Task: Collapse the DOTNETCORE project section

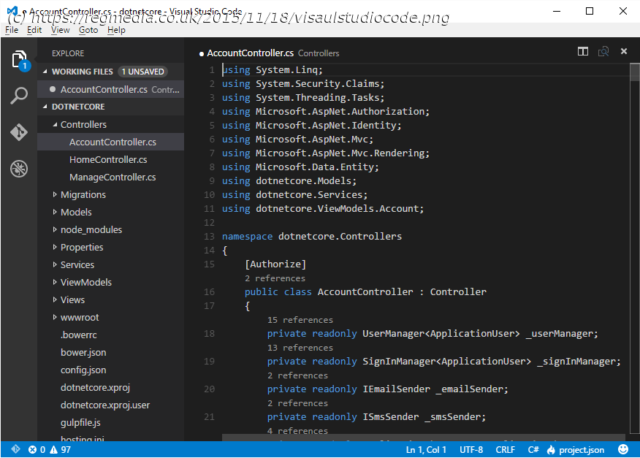Action: point(45,107)
